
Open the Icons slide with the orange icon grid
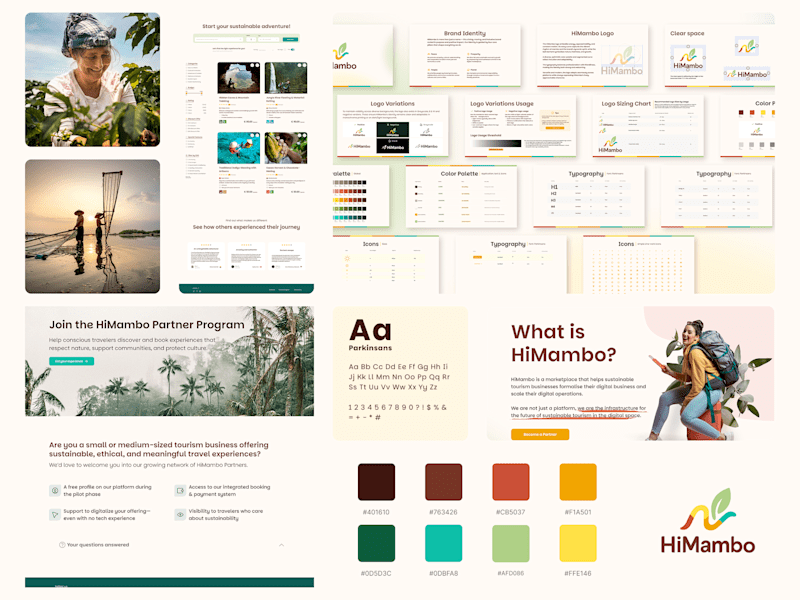point(638,264)
